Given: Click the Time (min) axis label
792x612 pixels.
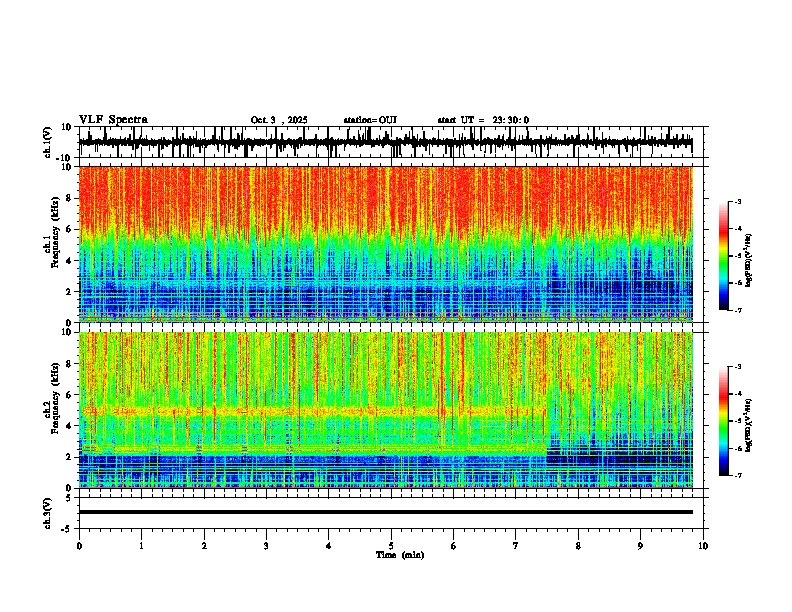Looking at the screenshot, I should (x=400, y=555).
